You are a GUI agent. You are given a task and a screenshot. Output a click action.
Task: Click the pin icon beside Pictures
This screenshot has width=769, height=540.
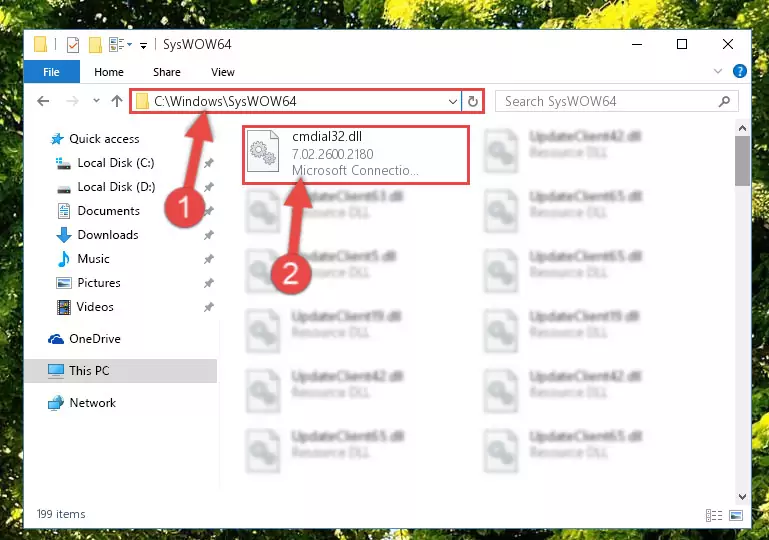point(209,283)
